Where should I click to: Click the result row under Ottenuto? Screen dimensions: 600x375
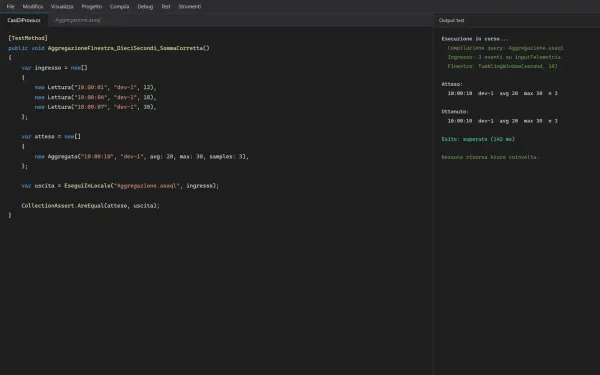tap(502, 121)
